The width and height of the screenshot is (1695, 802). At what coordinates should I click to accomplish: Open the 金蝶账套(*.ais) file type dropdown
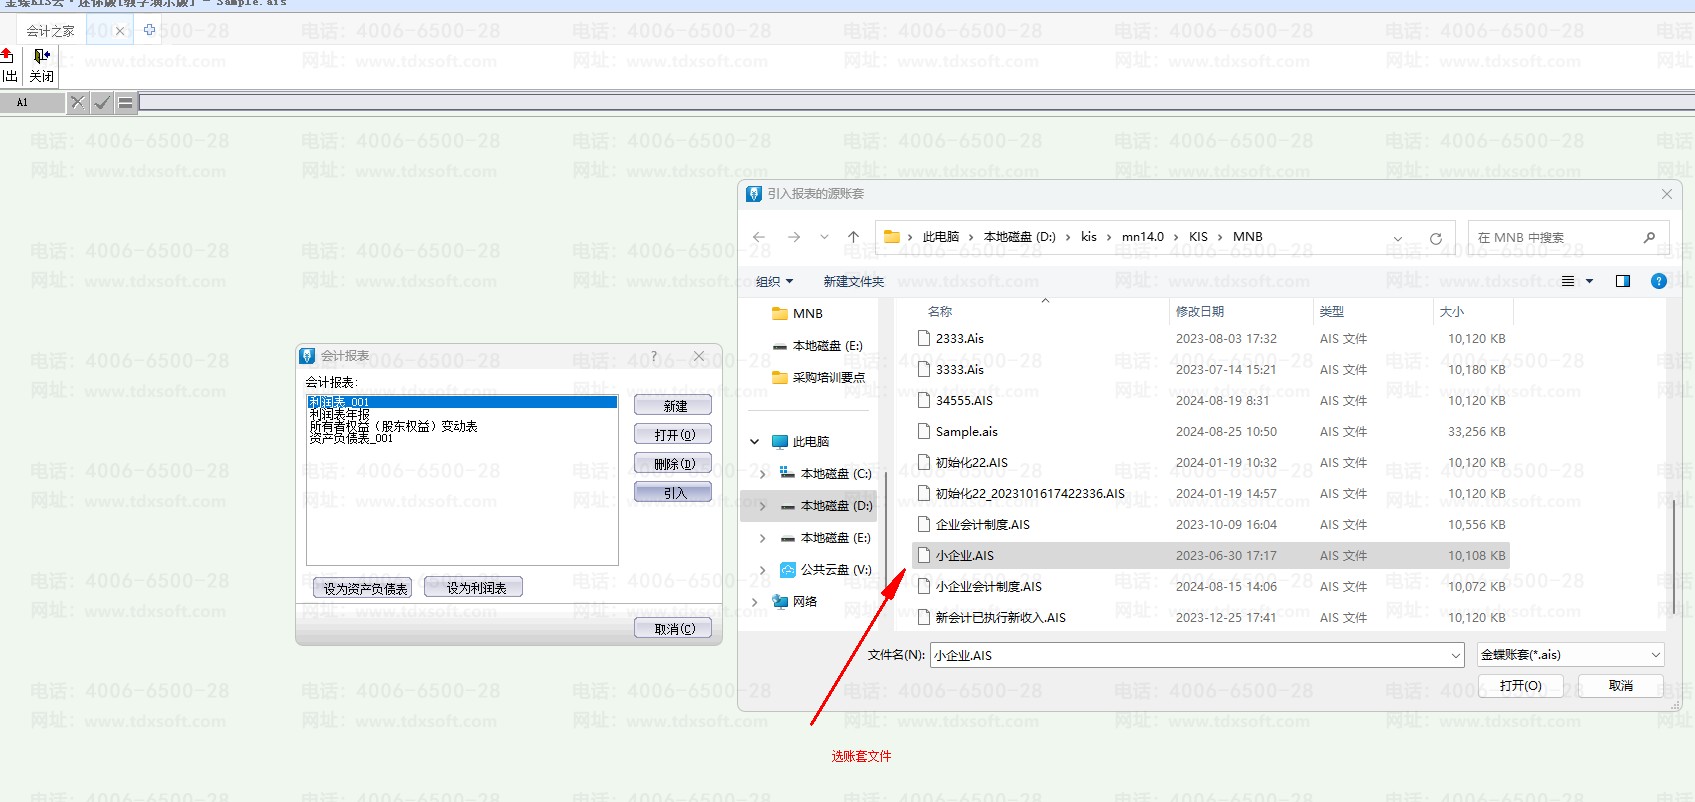(1570, 655)
